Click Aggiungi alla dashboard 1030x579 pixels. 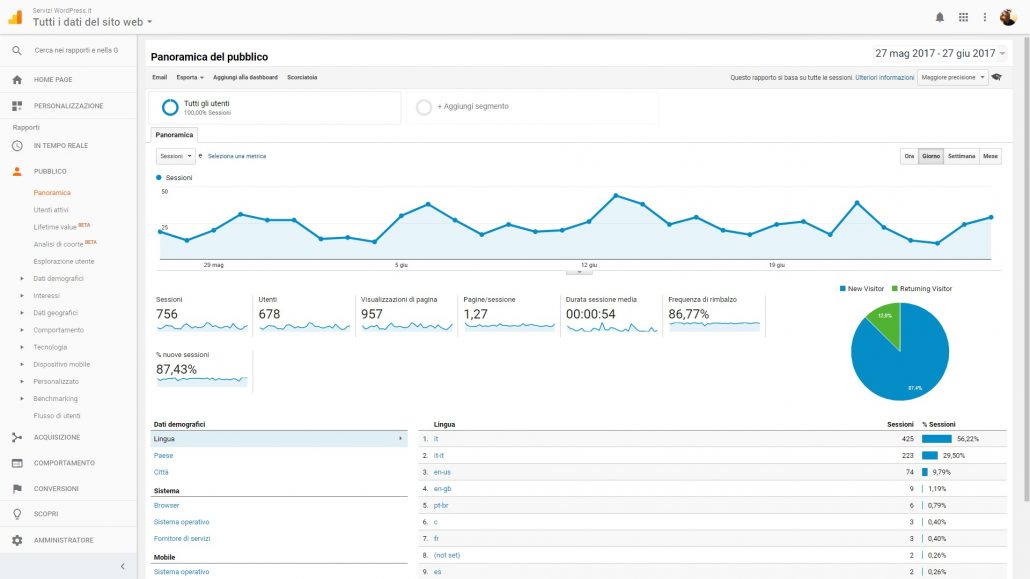tap(245, 77)
